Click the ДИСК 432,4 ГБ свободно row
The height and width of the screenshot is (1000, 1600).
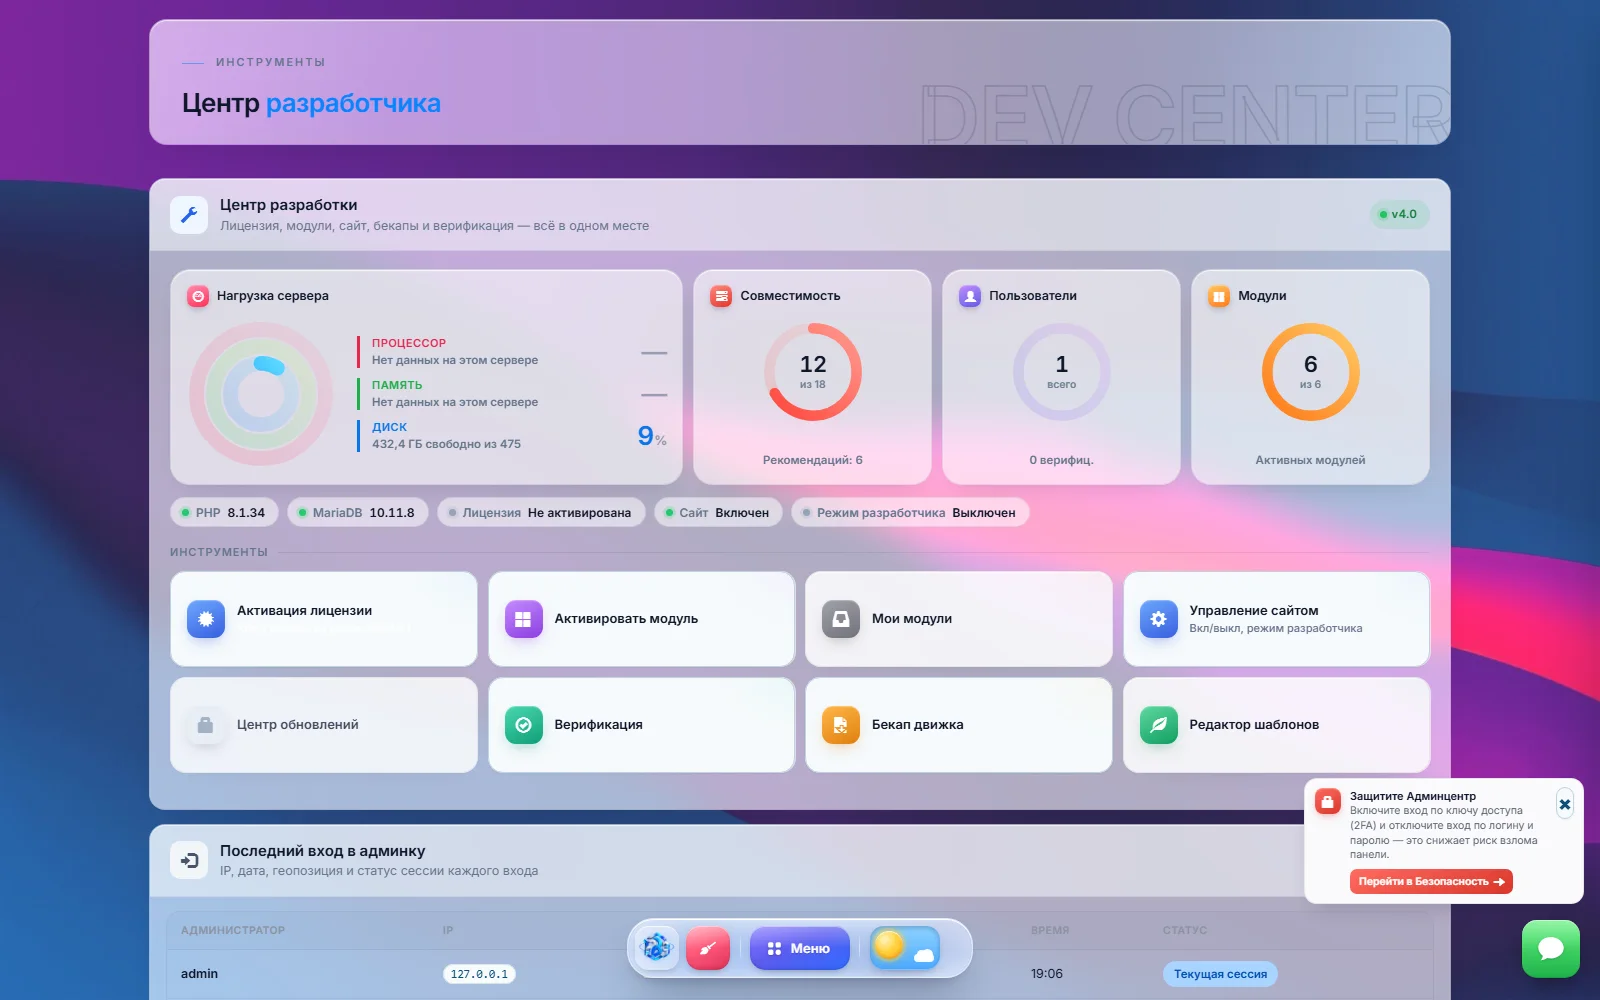tap(512, 436)
